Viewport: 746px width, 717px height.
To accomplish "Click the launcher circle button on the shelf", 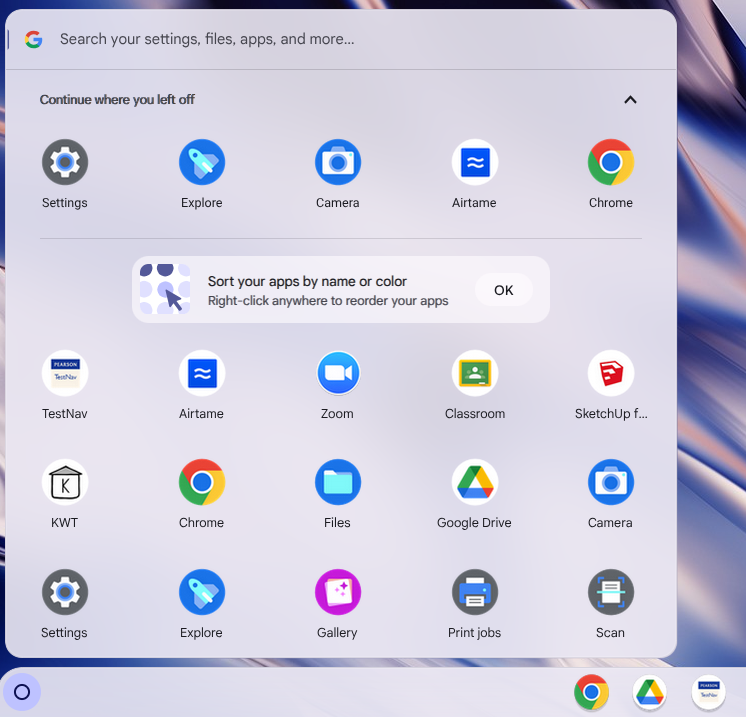I will [x=22, y=692].
